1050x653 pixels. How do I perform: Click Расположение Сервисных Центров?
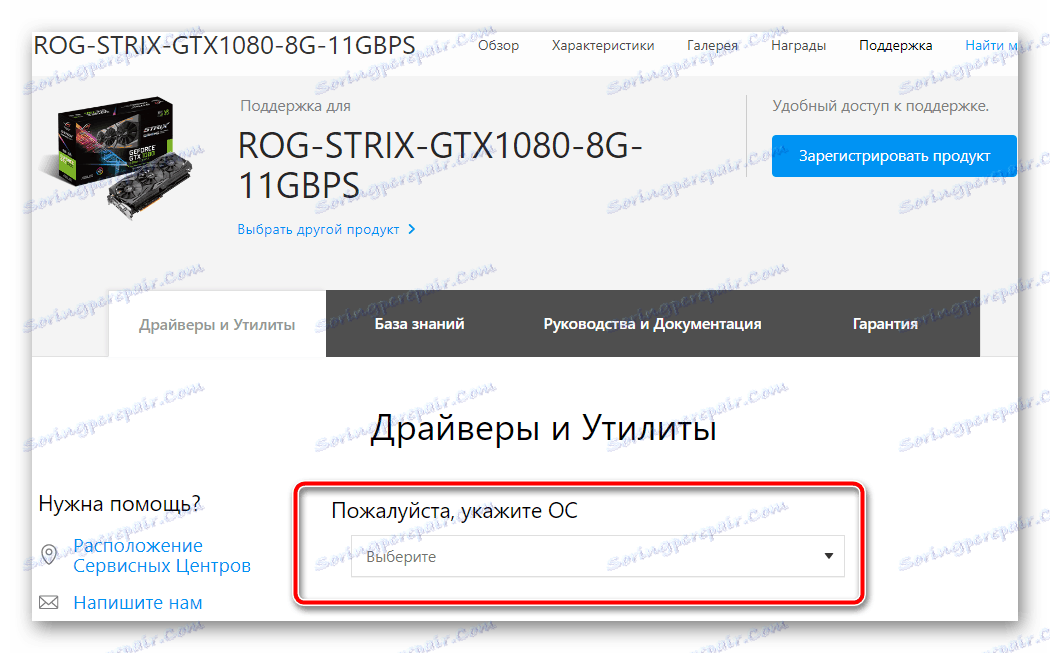(x=137, y=555)
